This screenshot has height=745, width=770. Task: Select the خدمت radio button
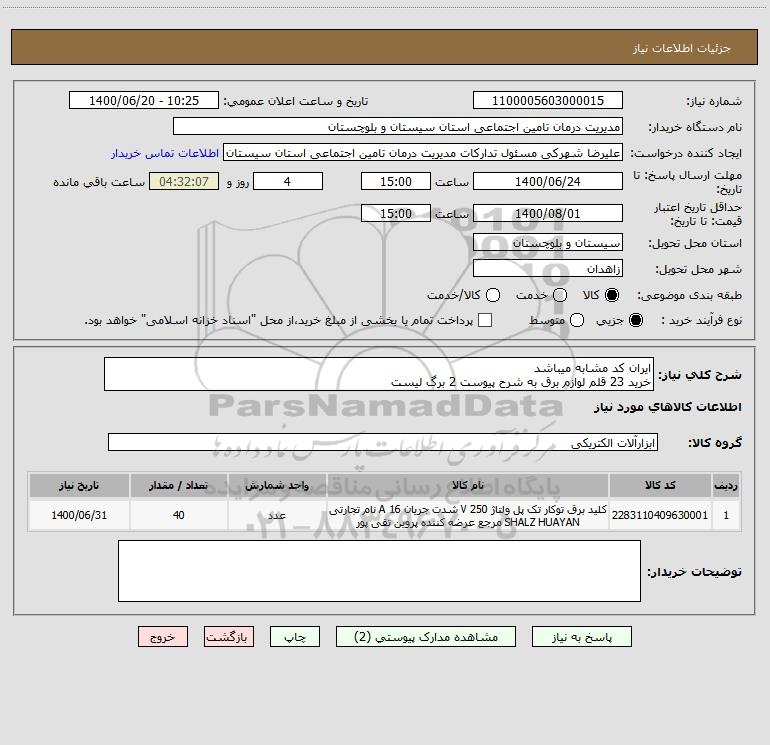pos(560,295)
